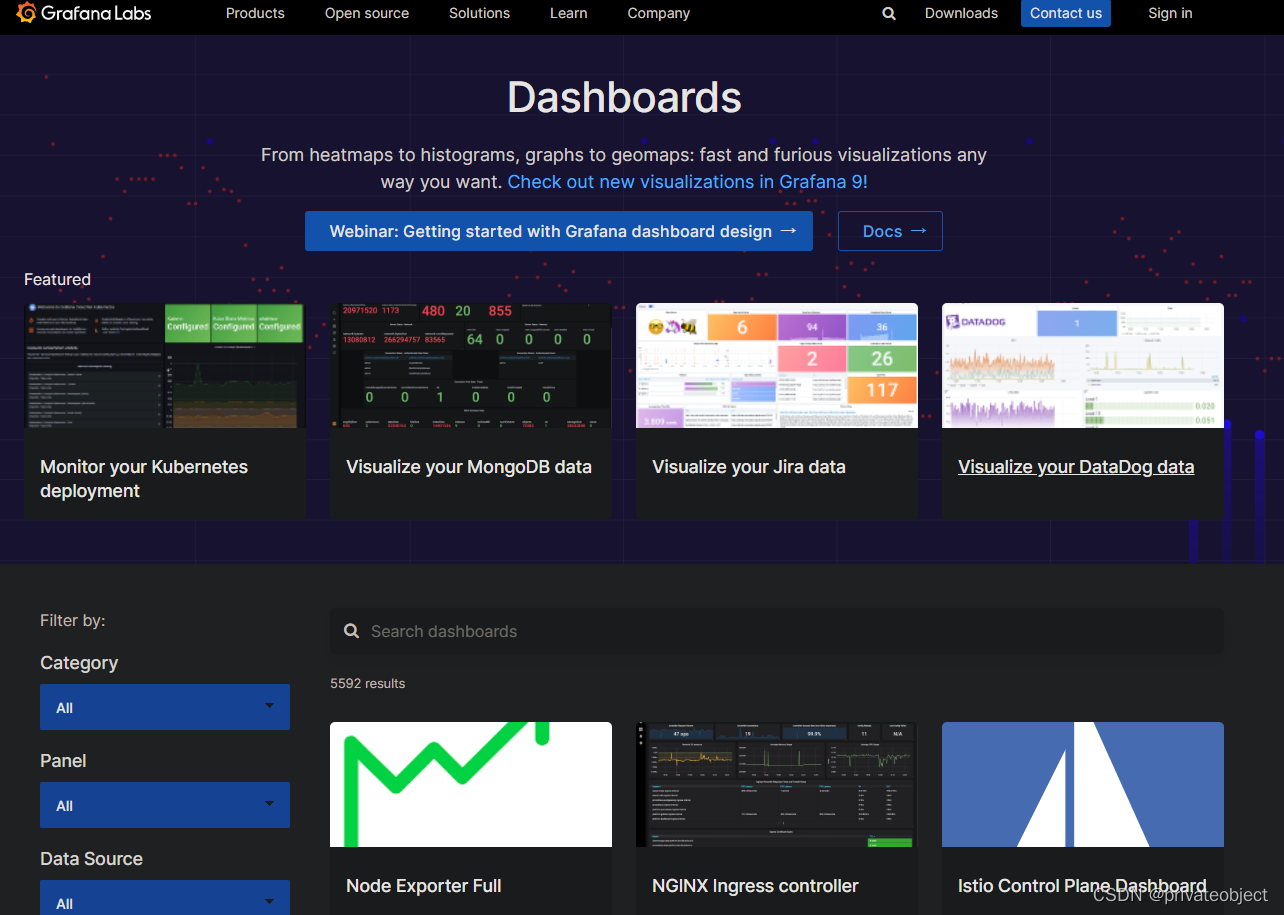Viewport: 1284px width, 915px height.
Task: Expand the Category filter dropdown
Action: coord(165,707)
